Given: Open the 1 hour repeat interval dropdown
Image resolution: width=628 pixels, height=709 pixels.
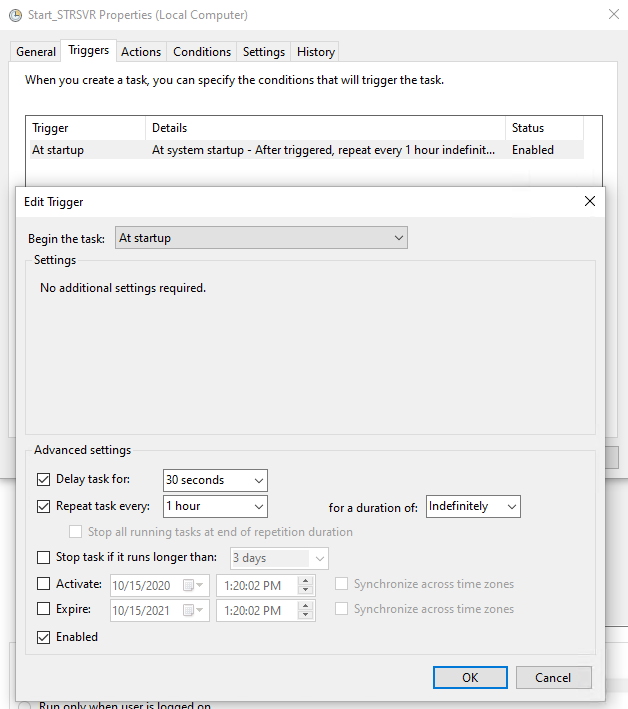Looking at the screenshot, I should [215, 506].
